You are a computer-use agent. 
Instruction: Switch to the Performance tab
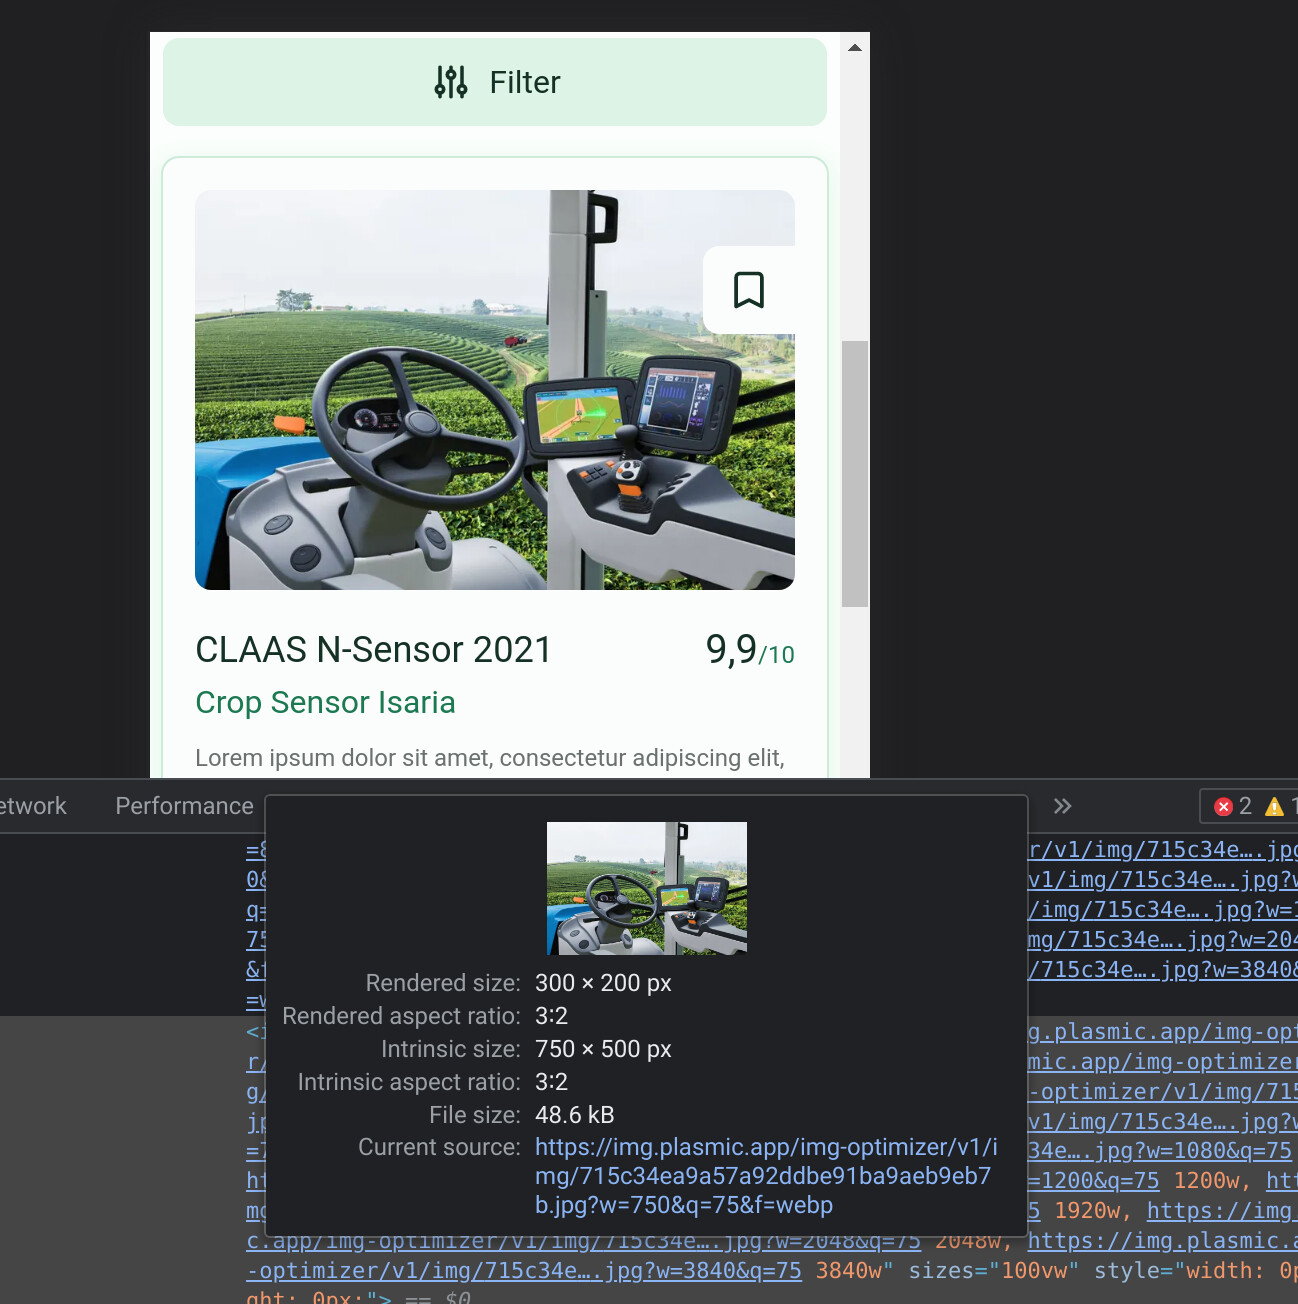click(x=184, y=806)
